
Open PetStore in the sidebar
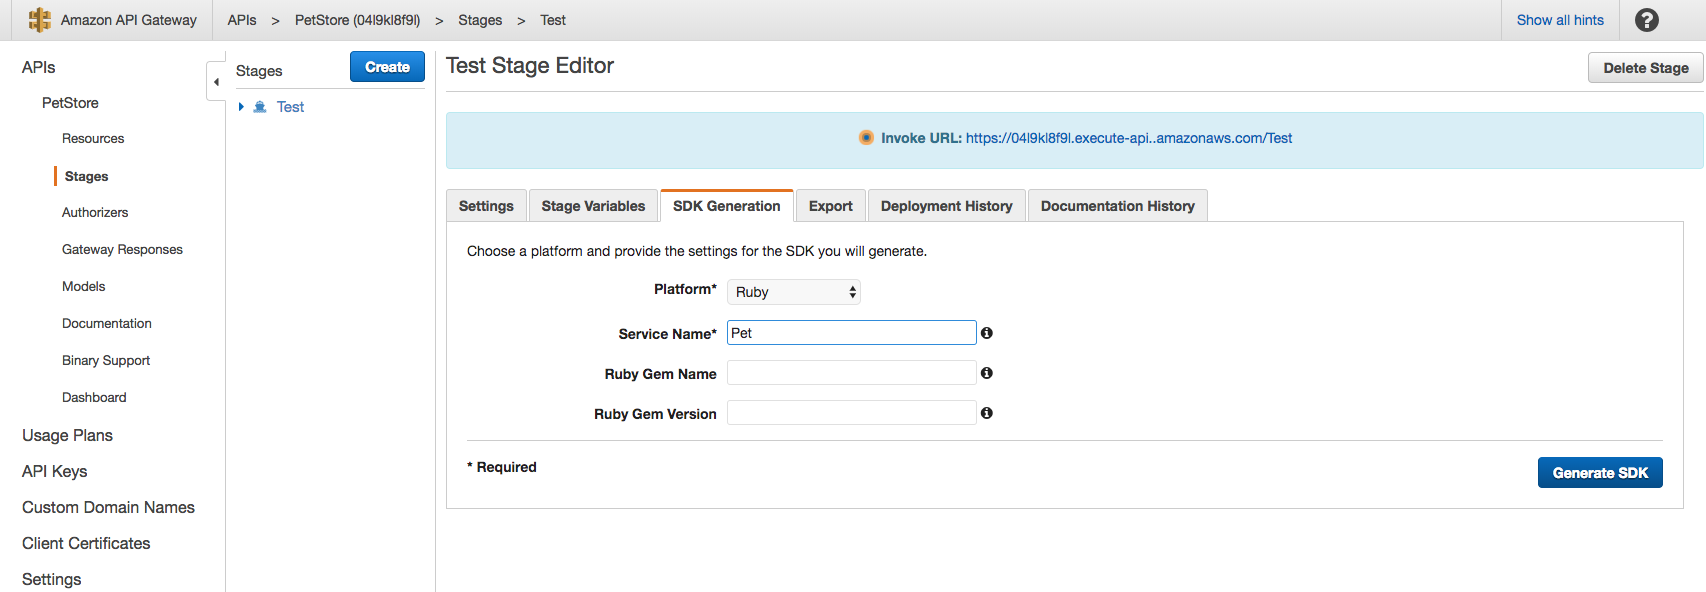(x=70, y=103)
